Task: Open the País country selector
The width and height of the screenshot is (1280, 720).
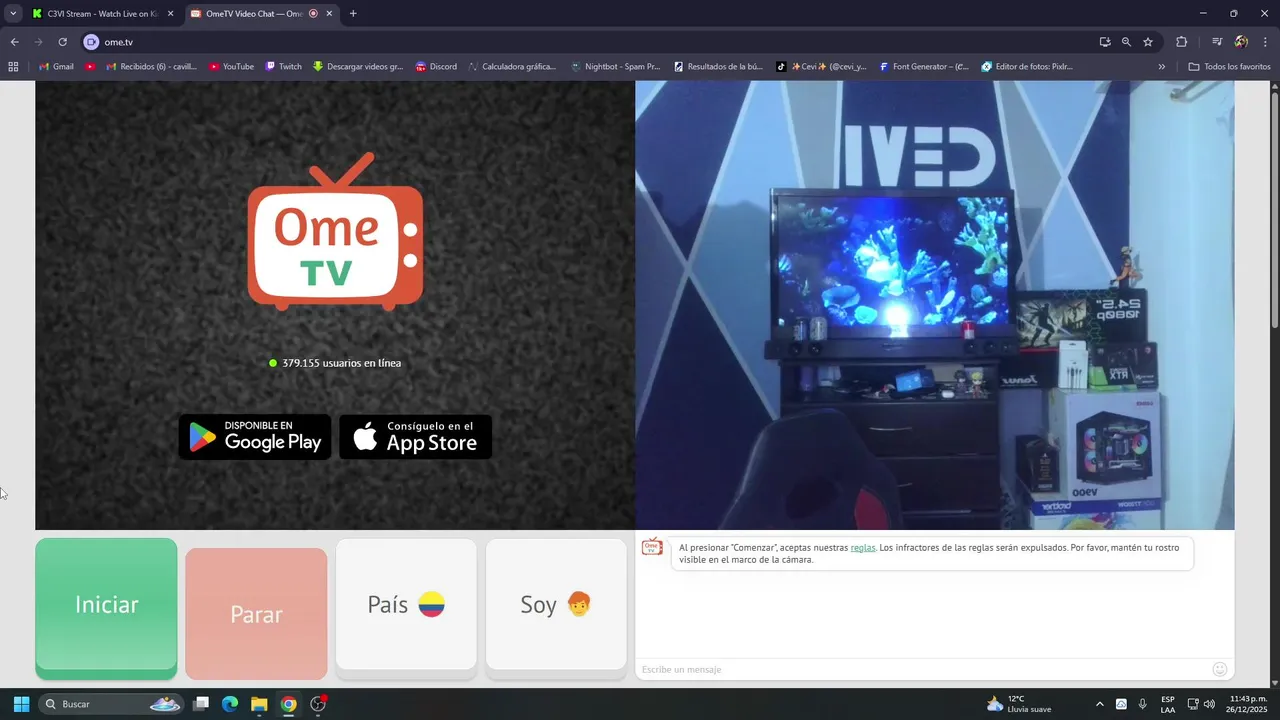Action: click(406, 604)
